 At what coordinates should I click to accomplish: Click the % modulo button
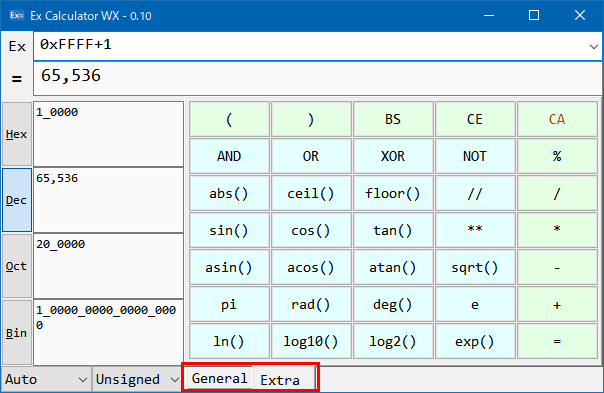(x=557, y=156)
